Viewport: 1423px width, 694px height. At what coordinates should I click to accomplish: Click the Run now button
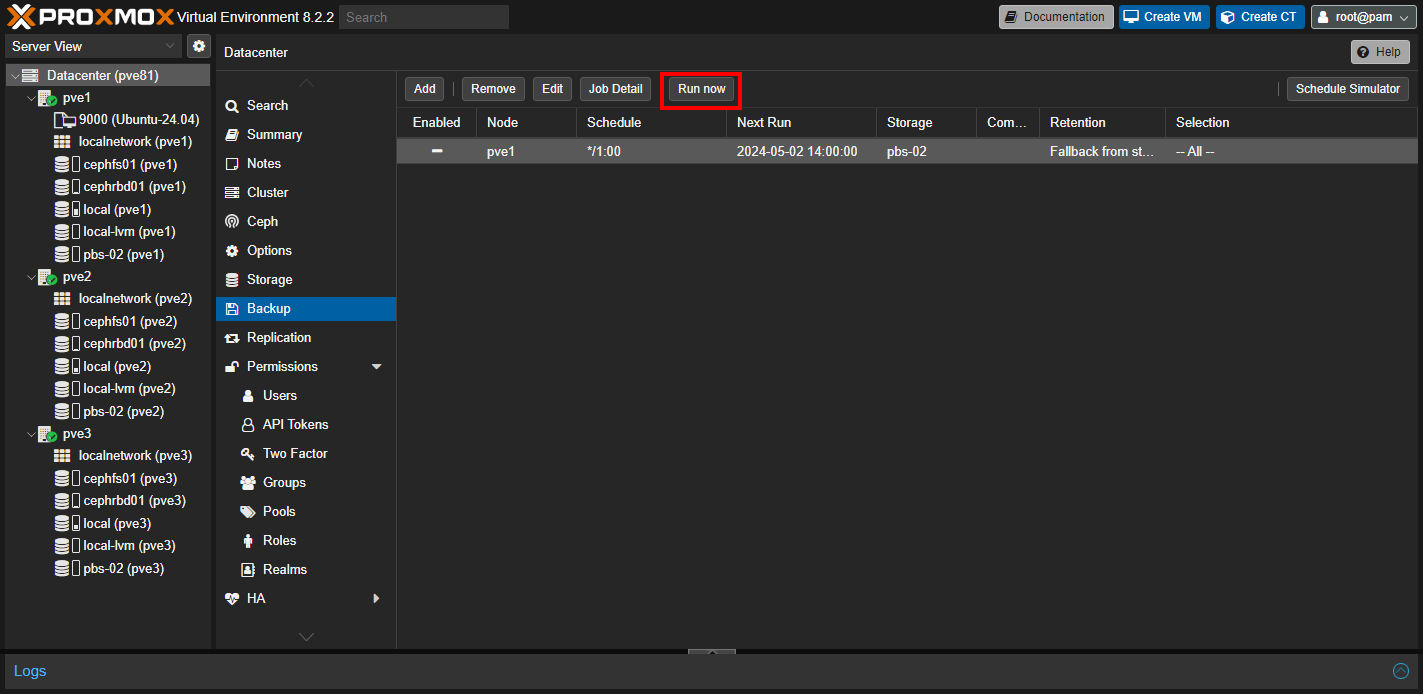[702, 89]
